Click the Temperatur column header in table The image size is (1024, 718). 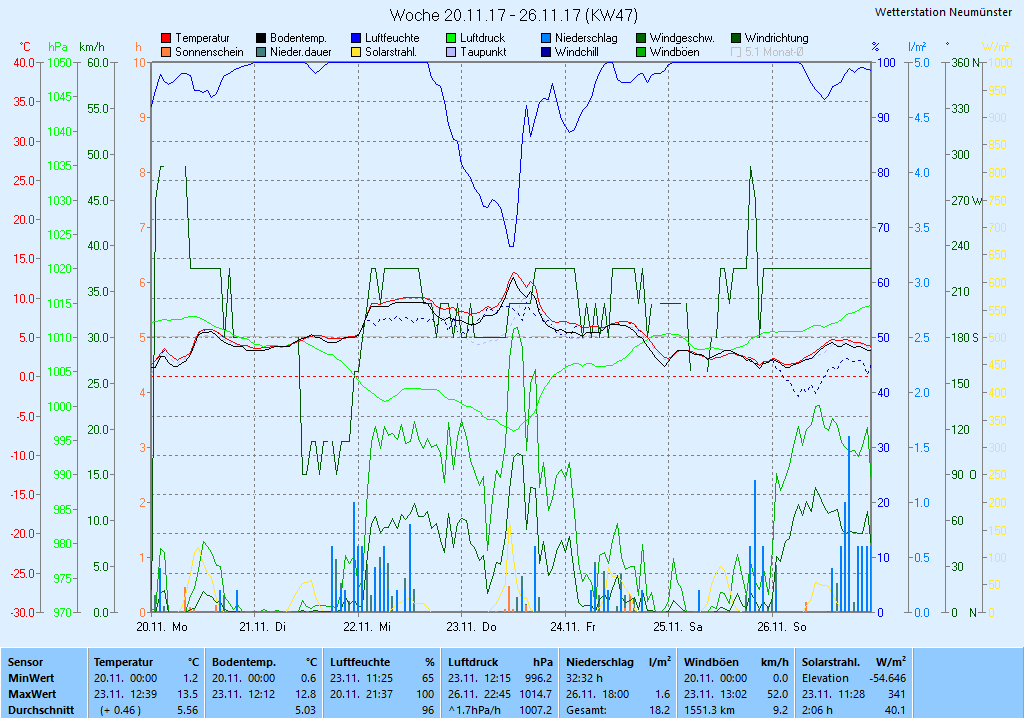click(123, 662)
